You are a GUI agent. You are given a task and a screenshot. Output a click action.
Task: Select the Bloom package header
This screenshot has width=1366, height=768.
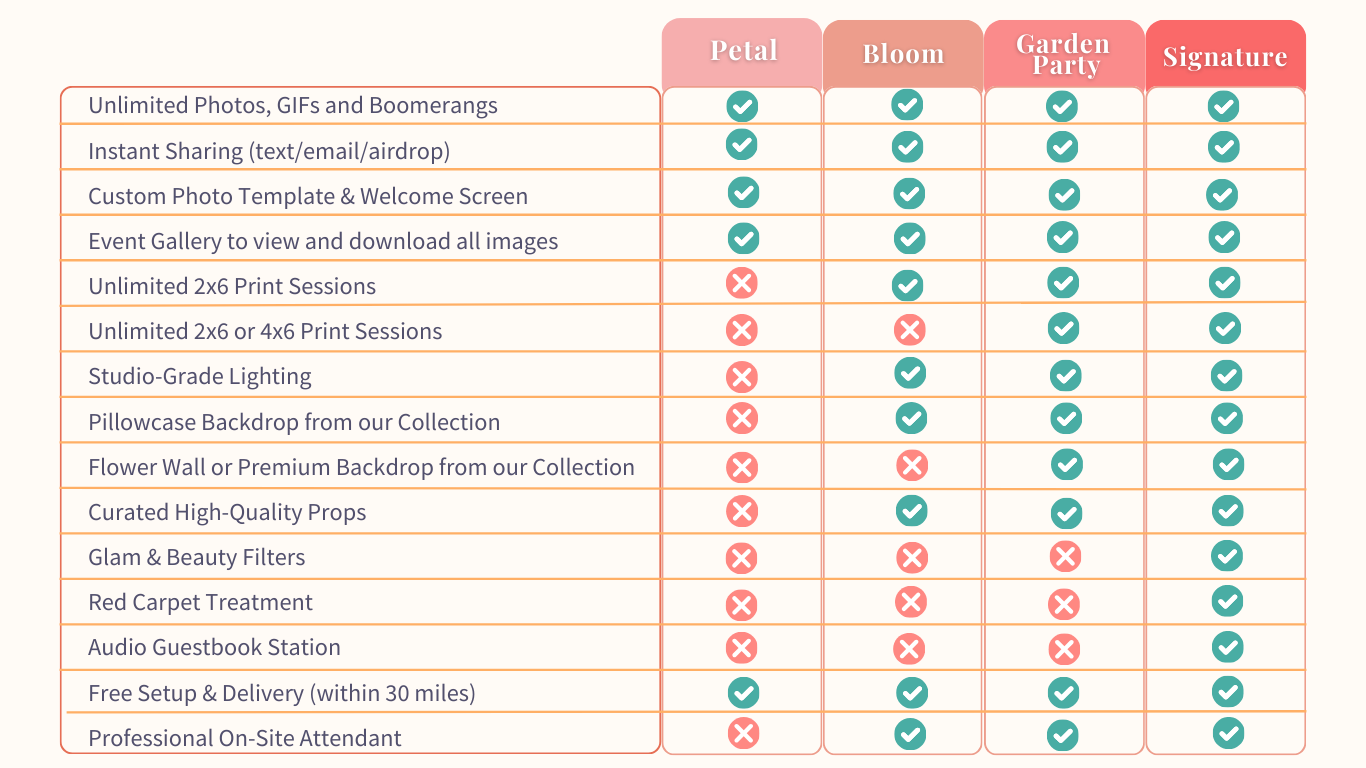903,55
